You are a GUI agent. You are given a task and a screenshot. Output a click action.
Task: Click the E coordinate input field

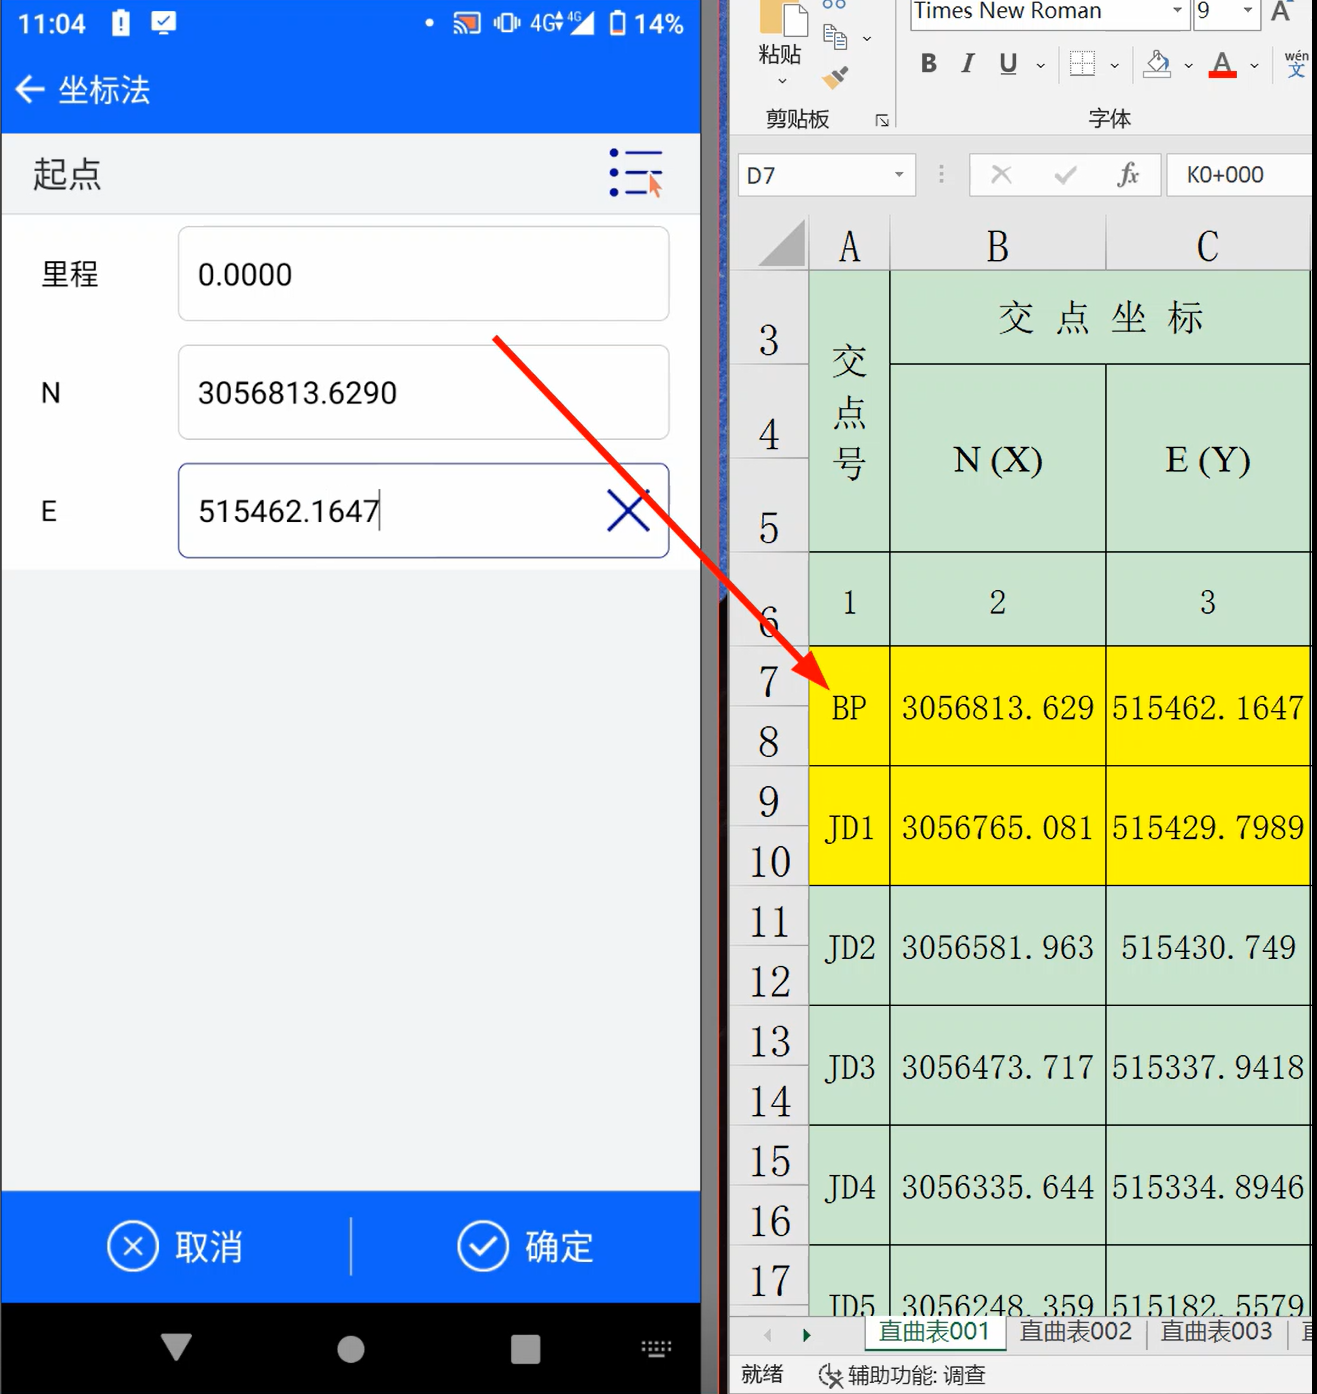pyautogui.click(x=423, y=511)
